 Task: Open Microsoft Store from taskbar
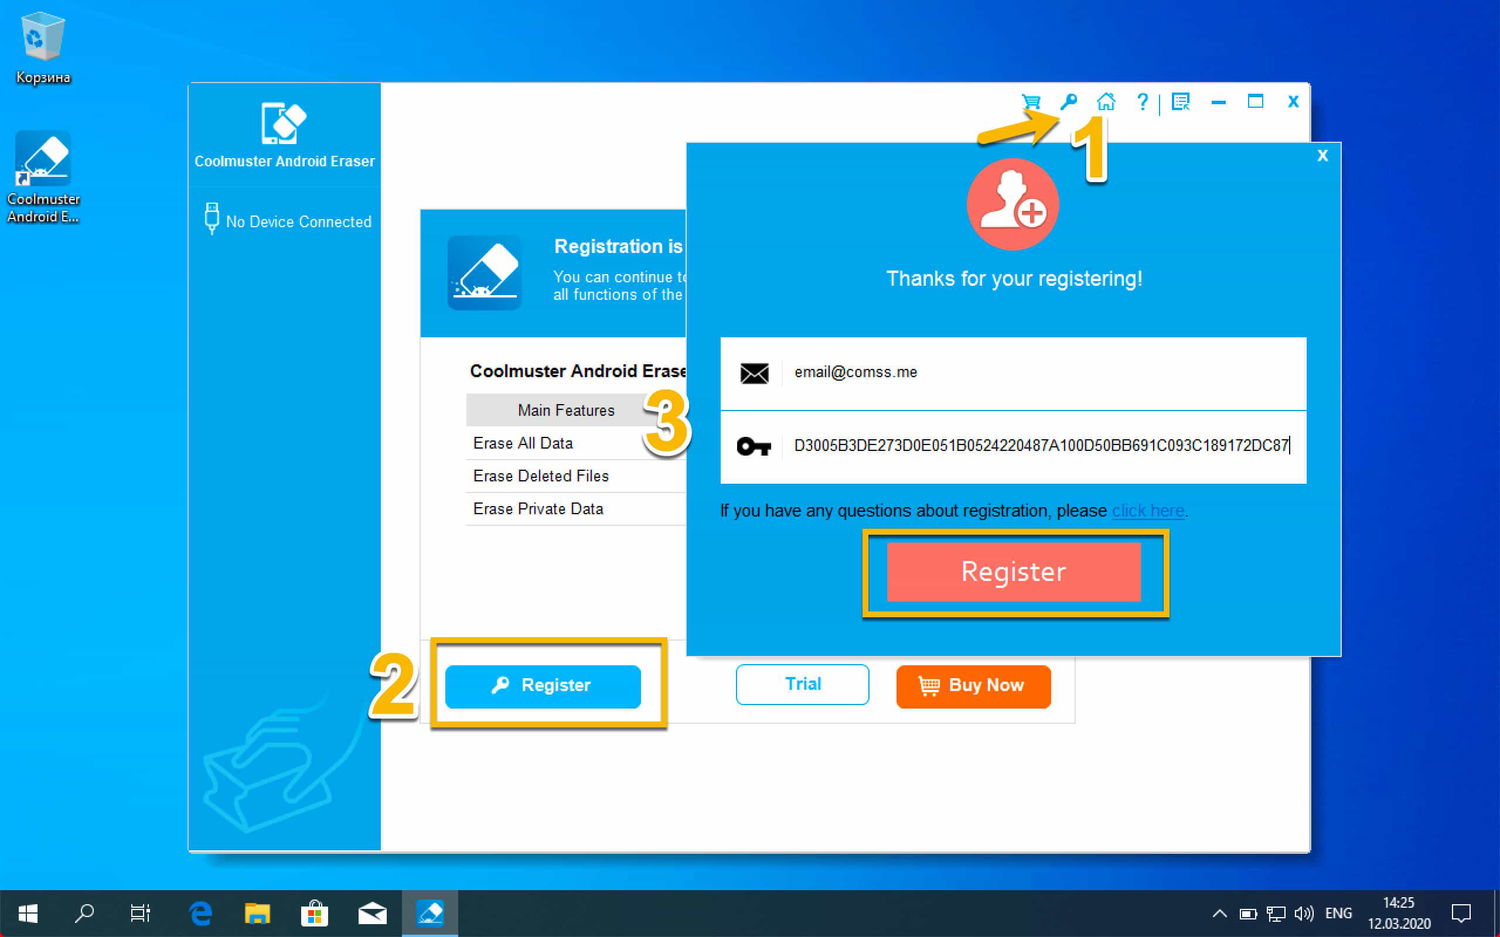point(315,913)
